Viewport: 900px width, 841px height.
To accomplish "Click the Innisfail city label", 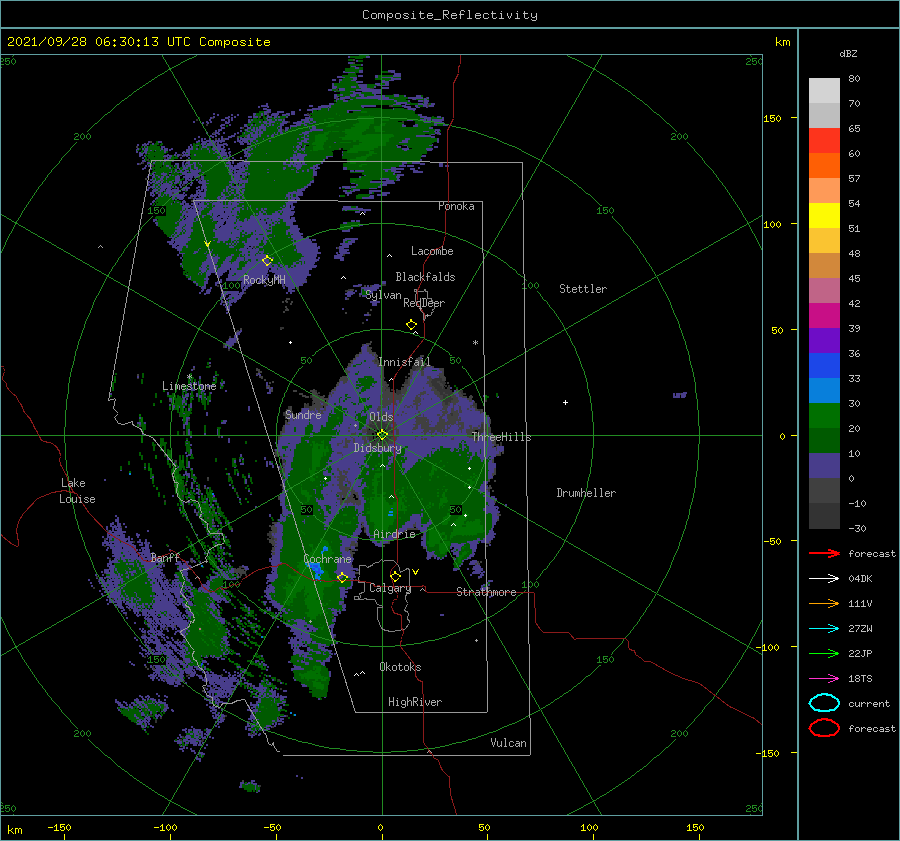I will pyautogui.click(x=404, y=362).
